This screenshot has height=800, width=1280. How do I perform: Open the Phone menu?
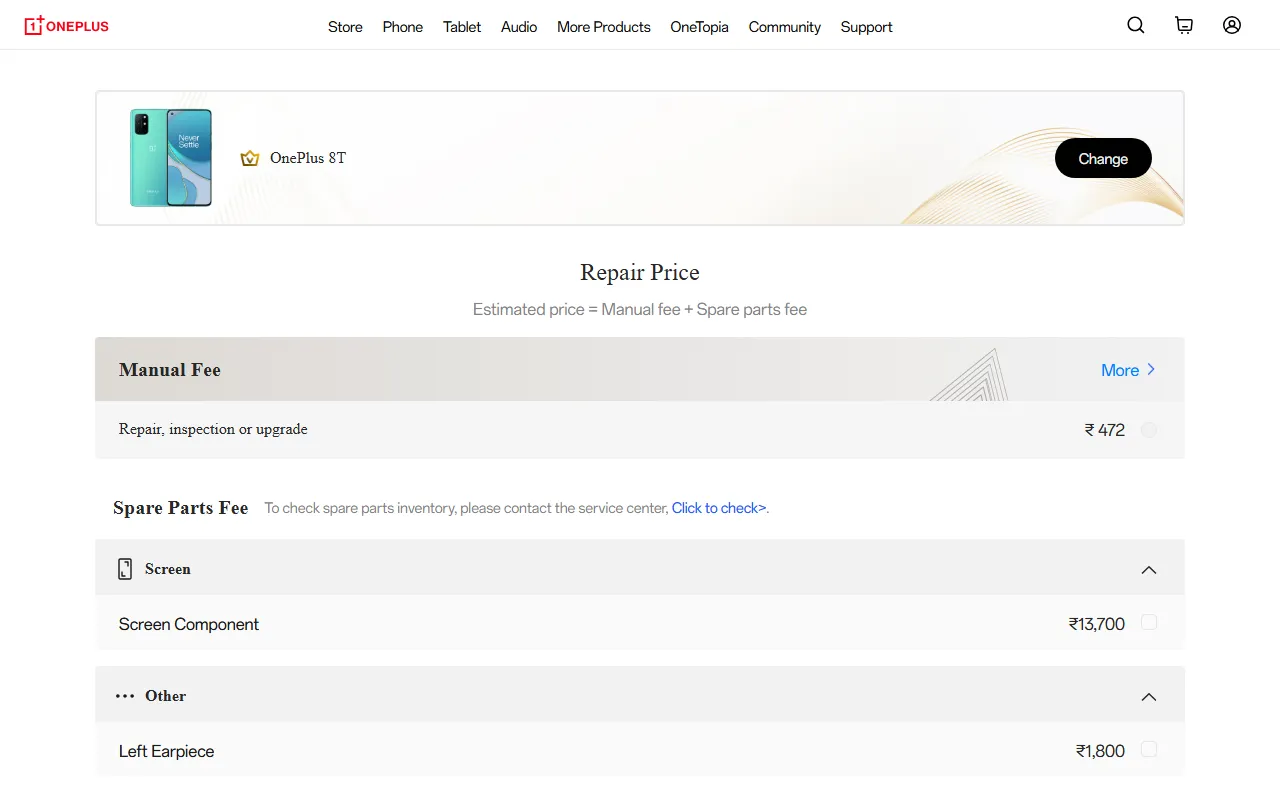403,27
